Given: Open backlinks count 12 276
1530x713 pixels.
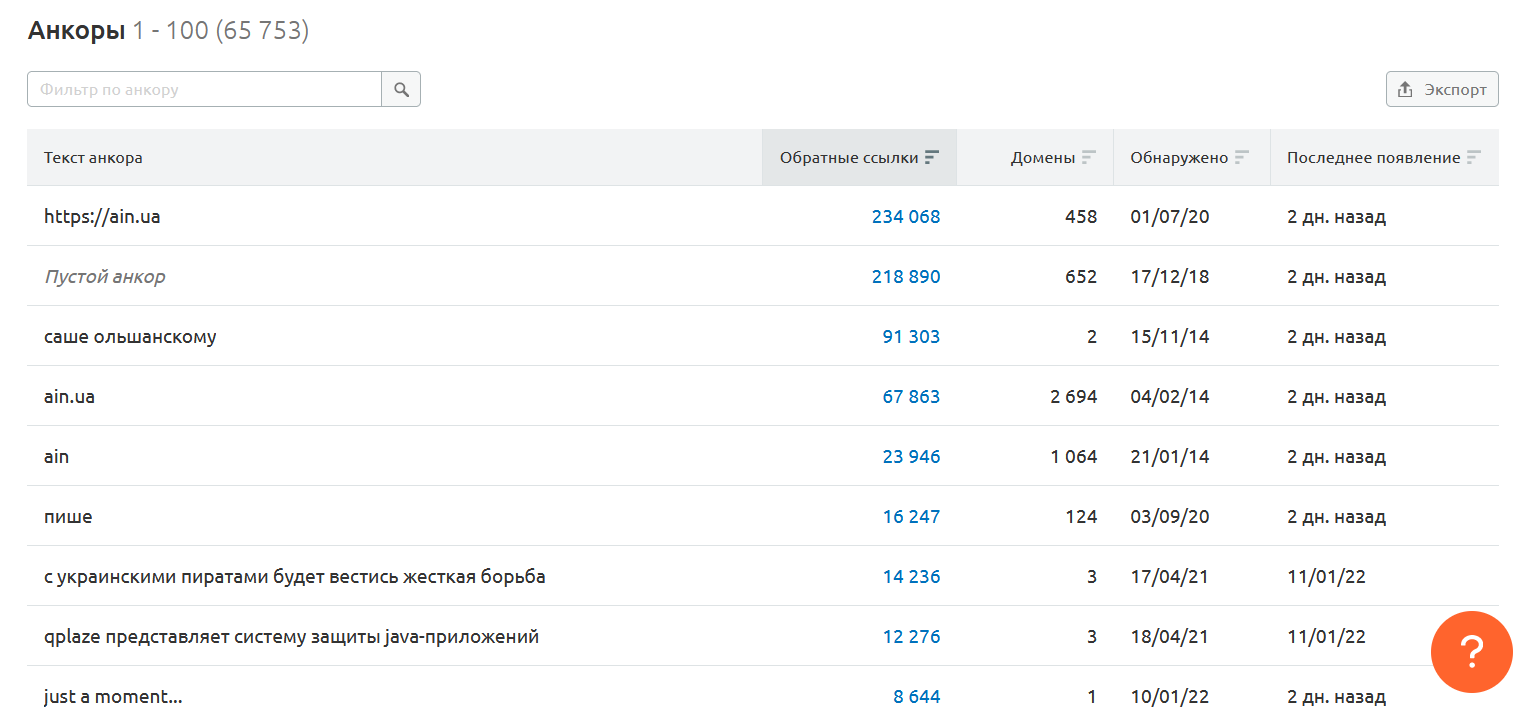Looking at the screenshot, I should [x=911, y=636].
